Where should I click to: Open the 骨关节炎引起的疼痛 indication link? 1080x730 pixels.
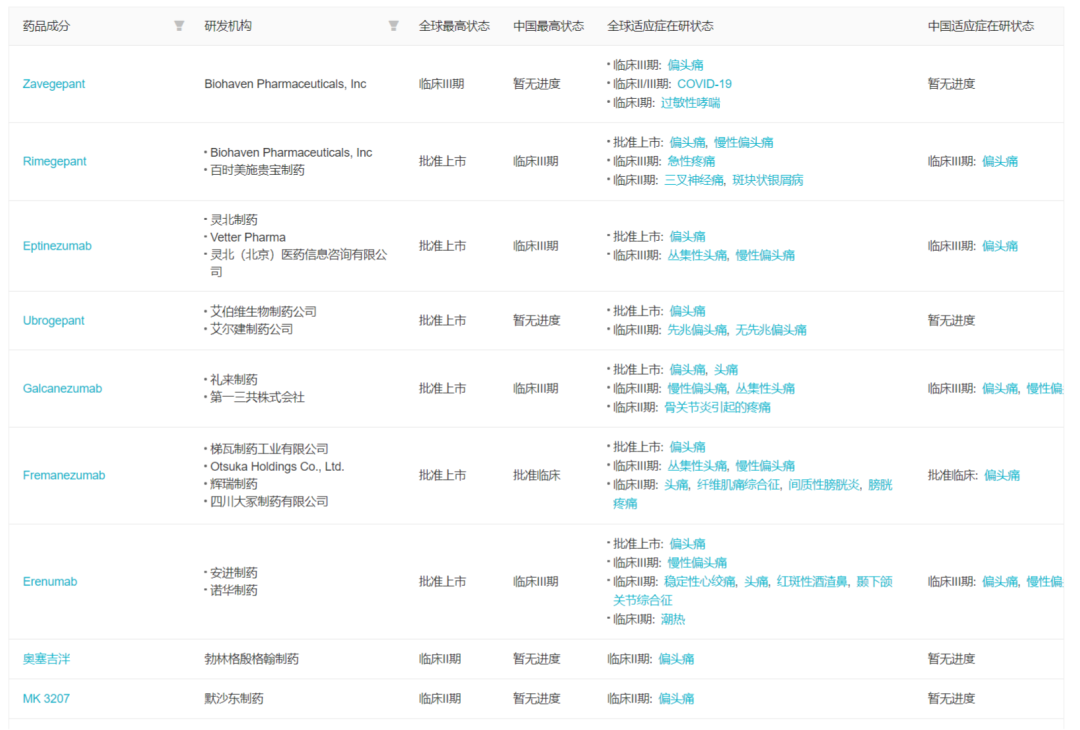point(717,408)
